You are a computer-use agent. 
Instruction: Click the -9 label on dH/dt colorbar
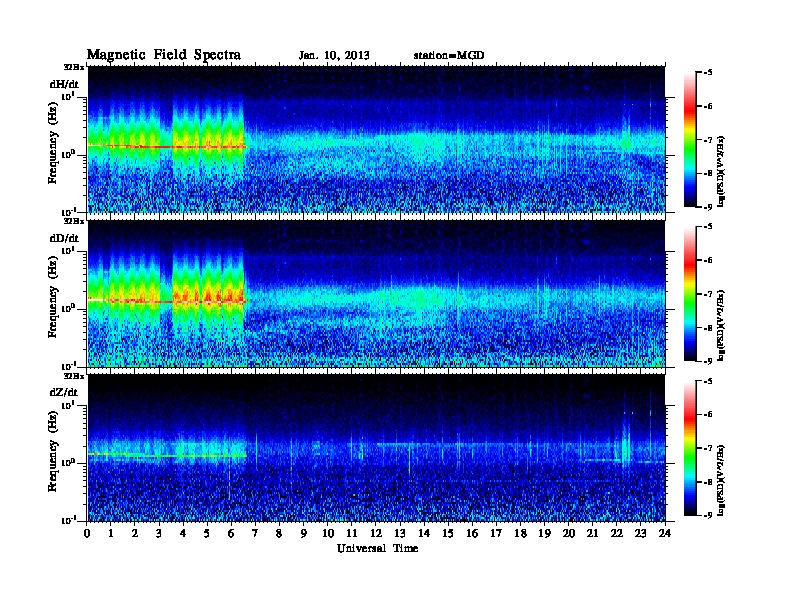pyautogui.click(x=708, y=207)
